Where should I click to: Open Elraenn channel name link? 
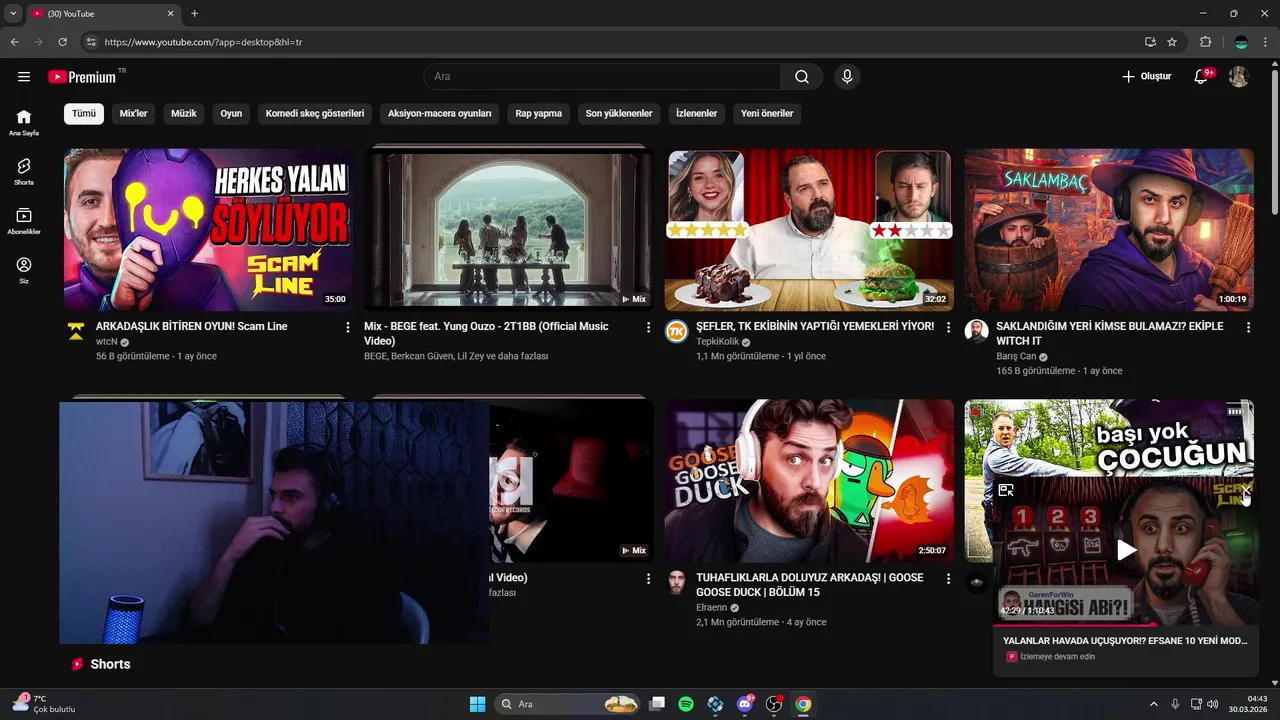(x=712, y=607)
